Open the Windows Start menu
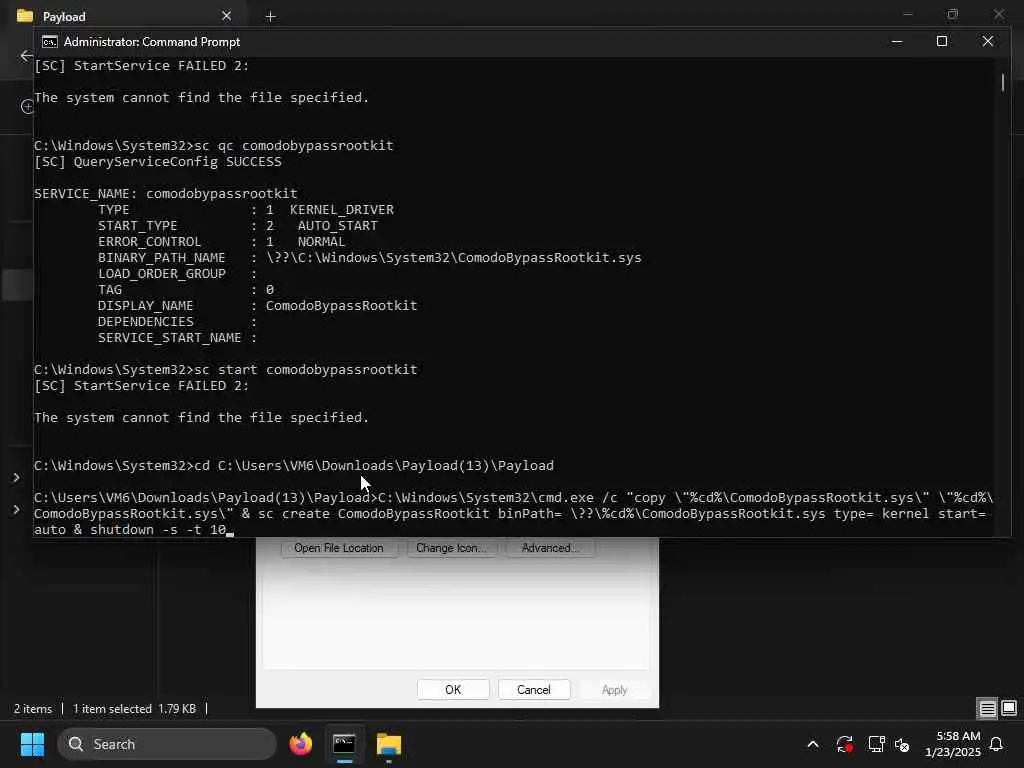Viewport: 1024px width, 768px height. coord(32,744)
